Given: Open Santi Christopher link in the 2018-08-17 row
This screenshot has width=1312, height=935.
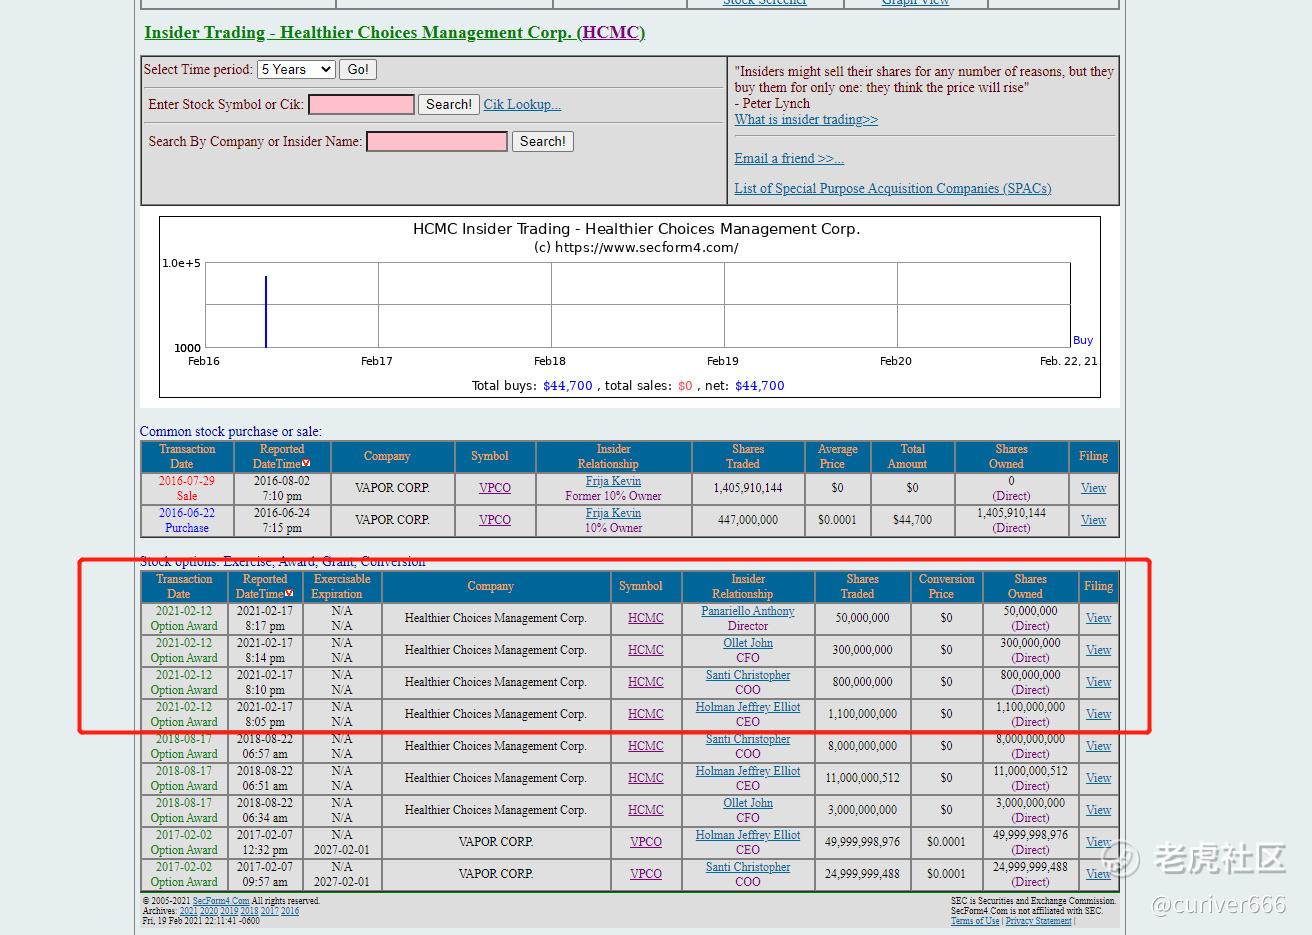Looking at the screenshot, I should pos(748,739).
